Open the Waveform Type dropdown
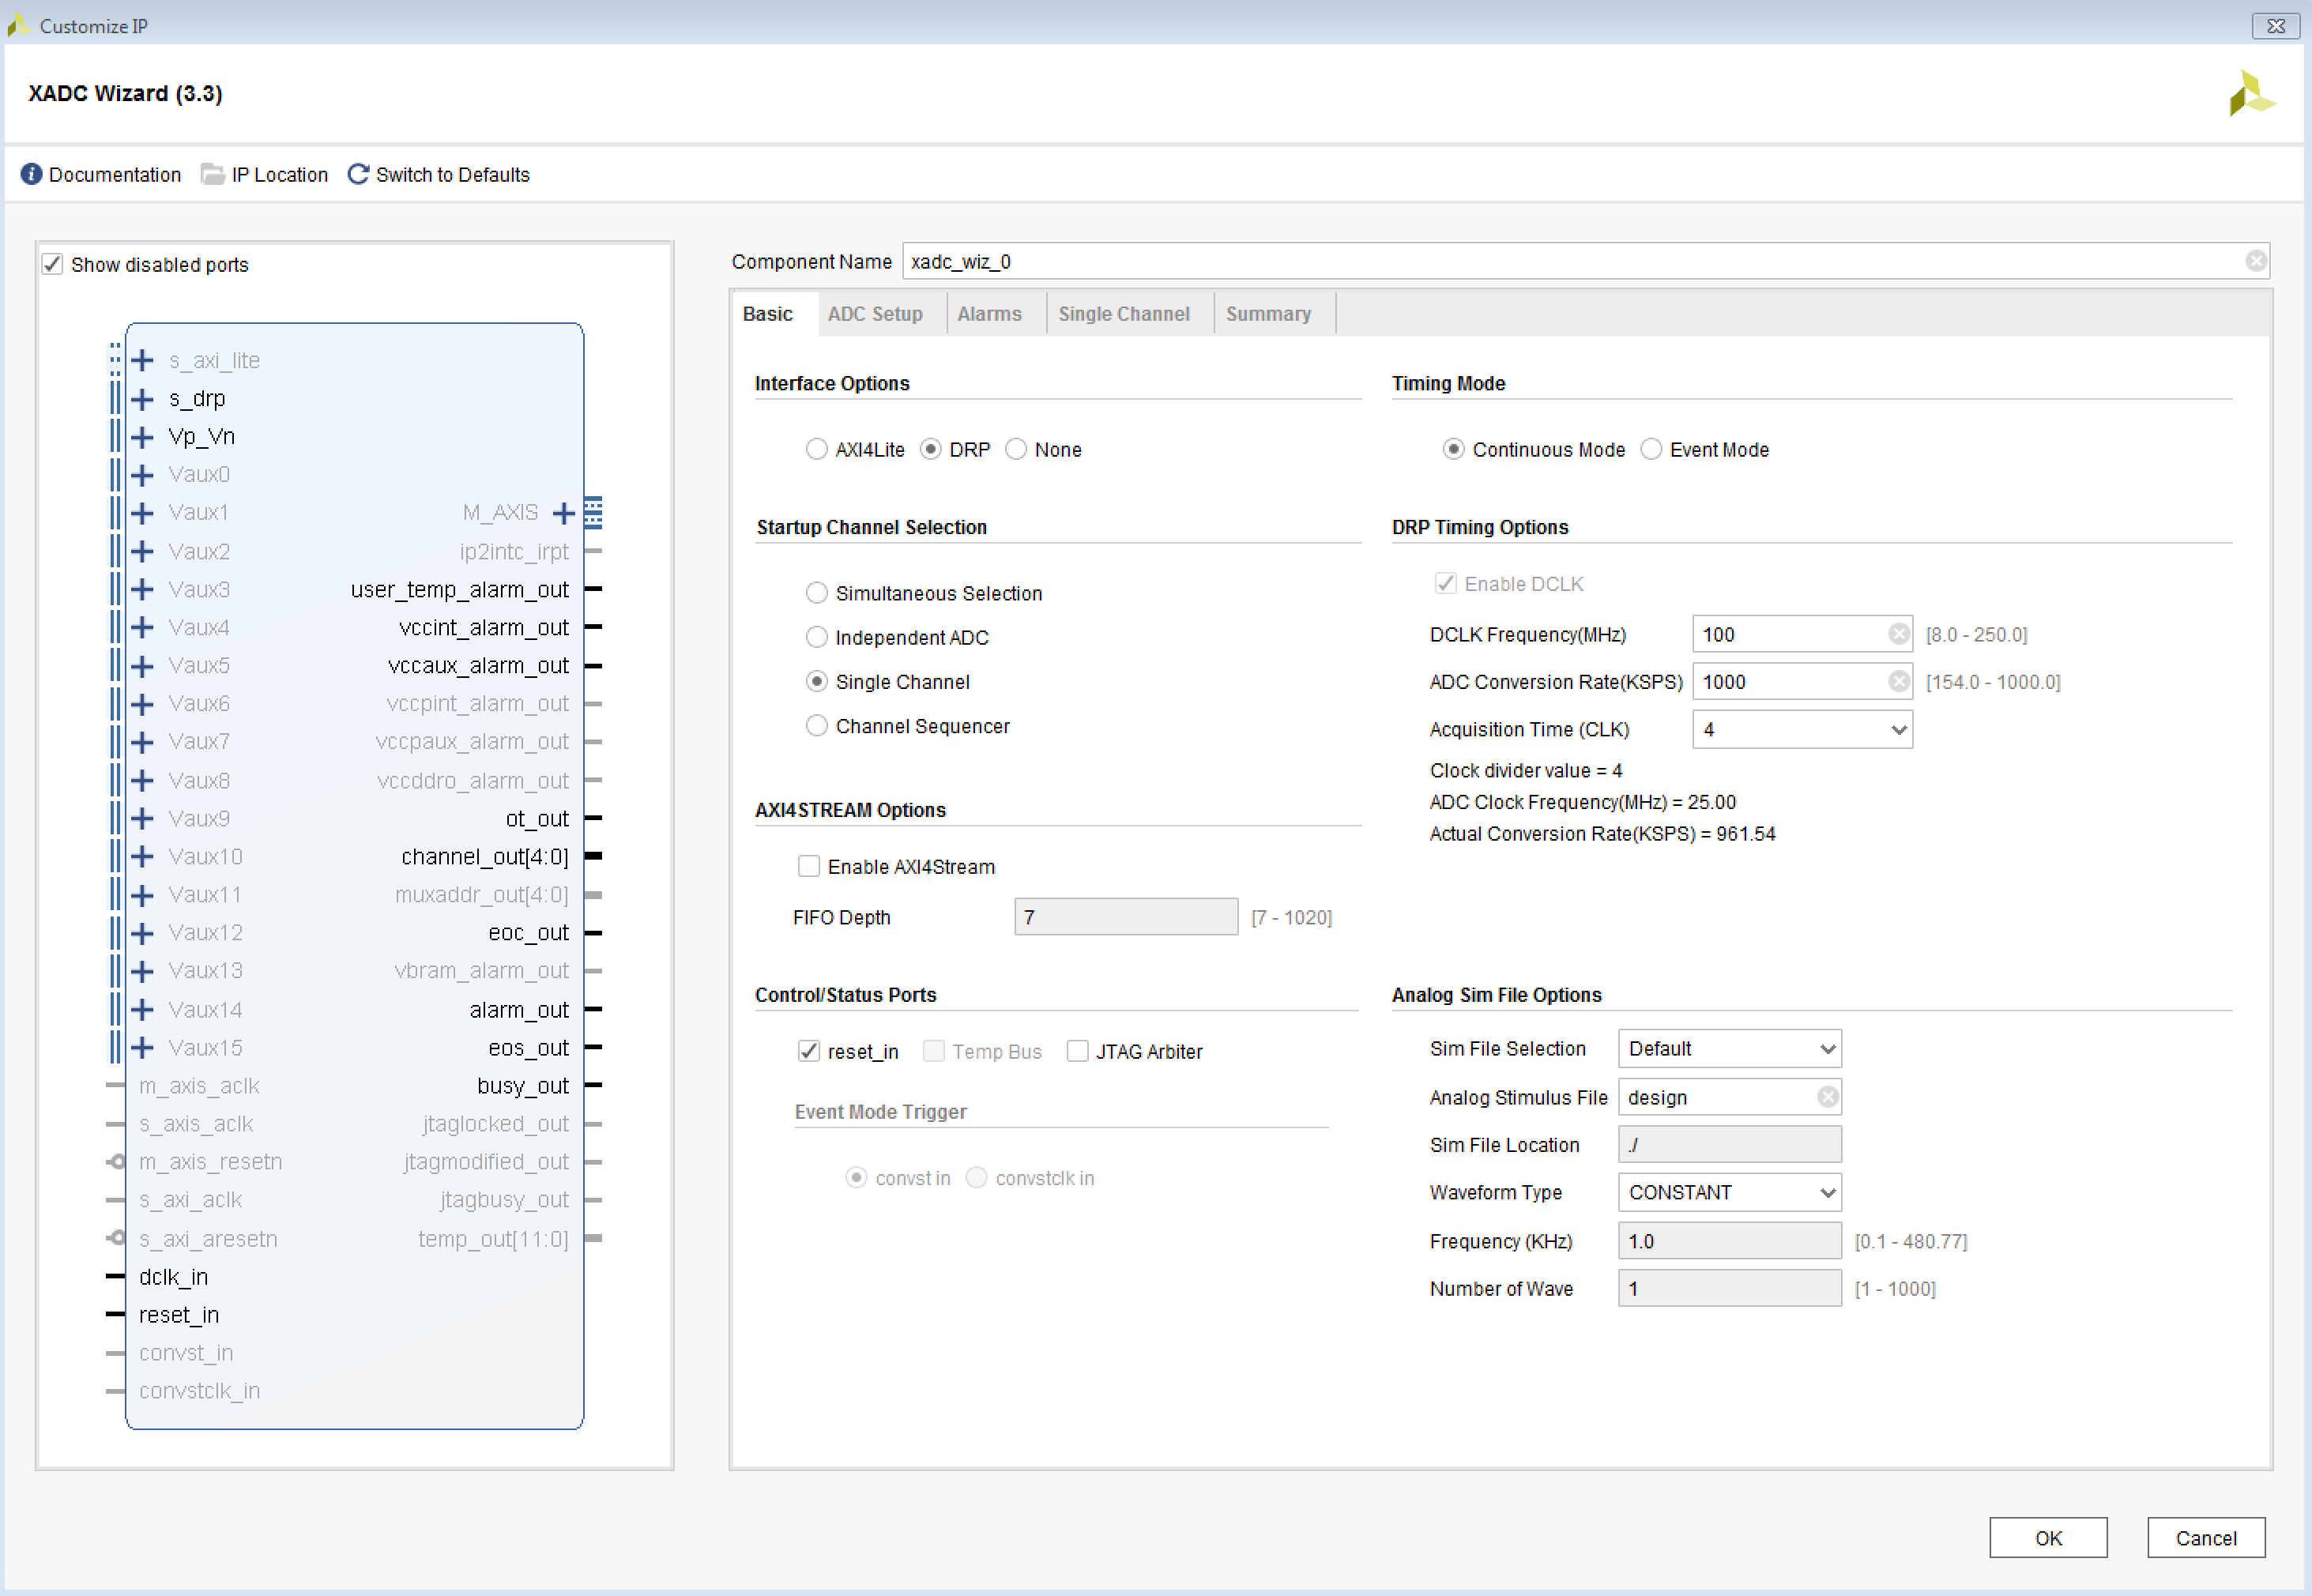This screenshot has width=2312, height=1596. [1729, 1192]
